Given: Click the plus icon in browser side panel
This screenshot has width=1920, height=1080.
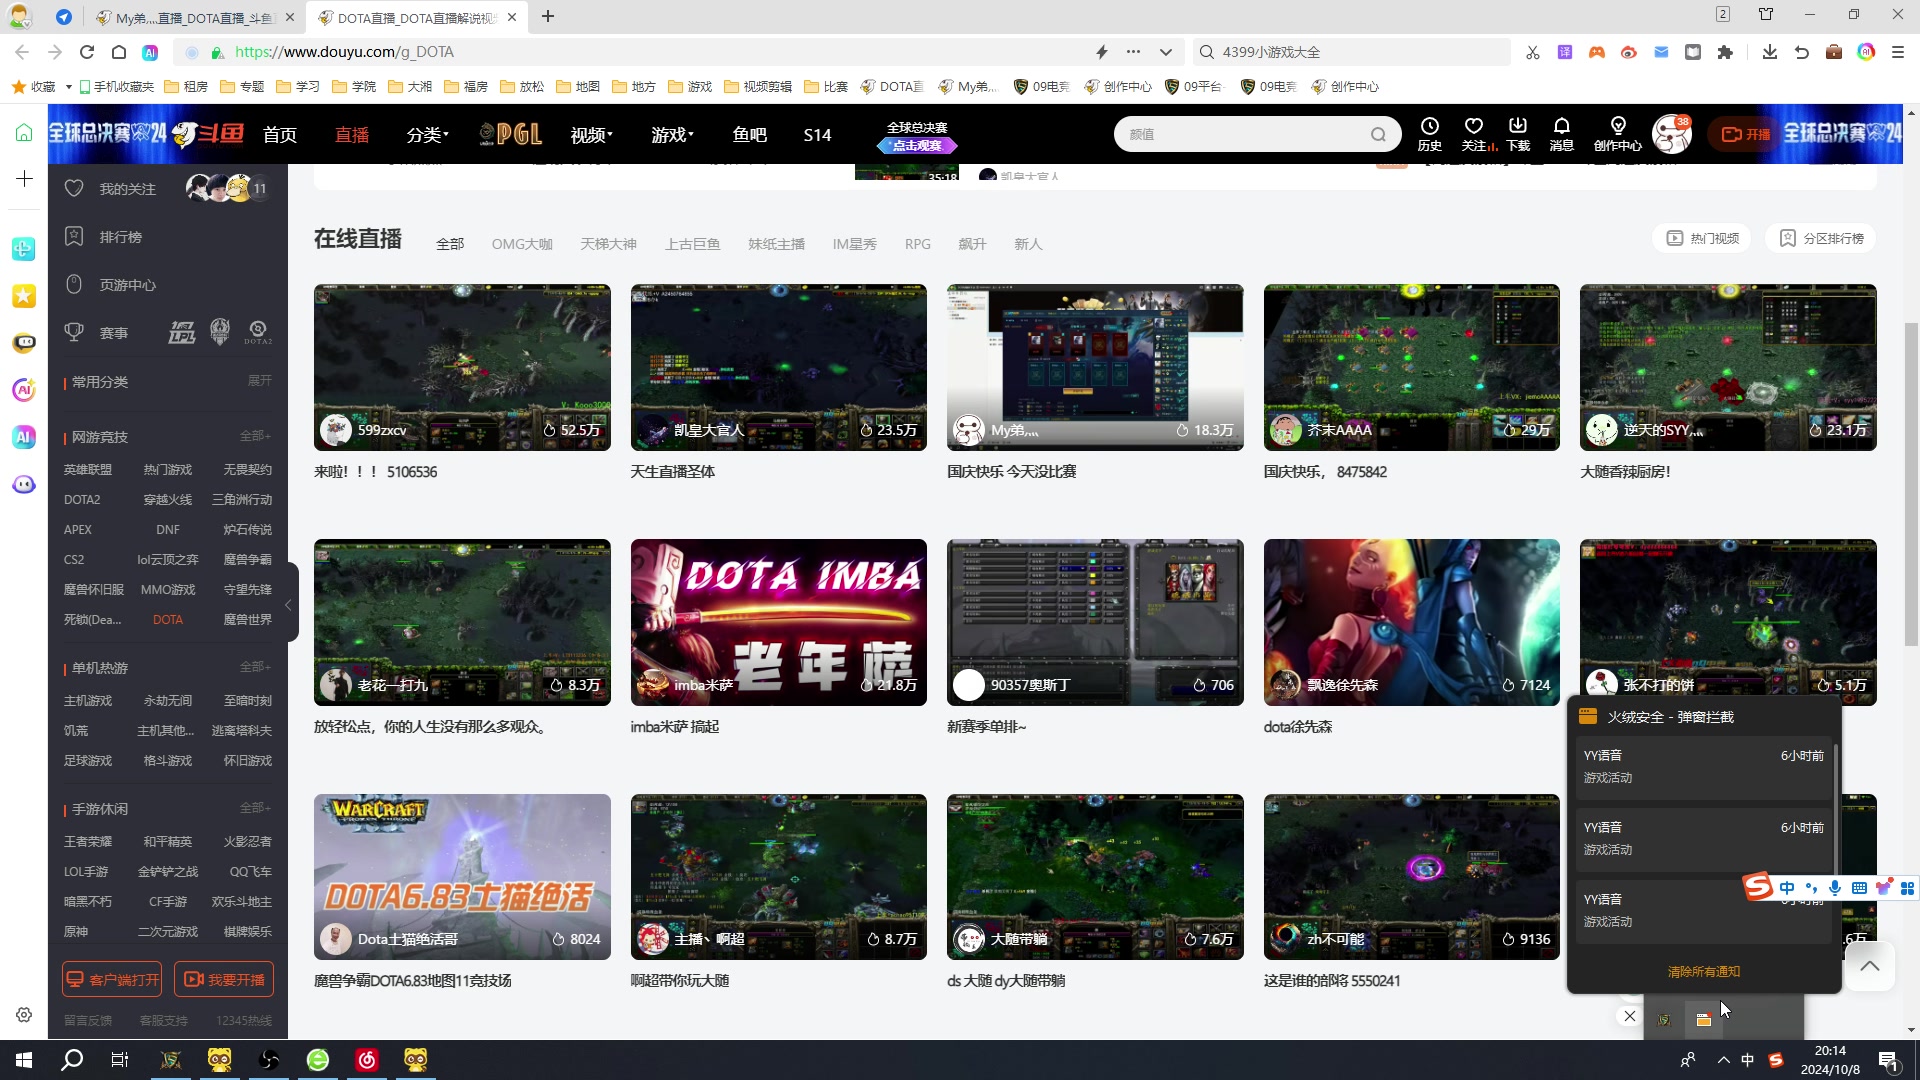Looking at the screenshot, I should click(24, 178).
